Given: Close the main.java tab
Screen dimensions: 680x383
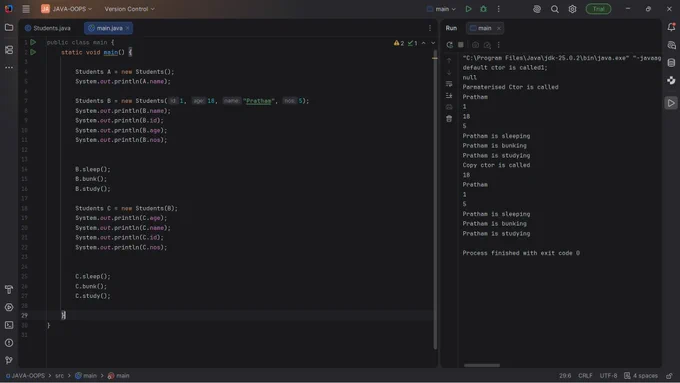Looking at the screenshot, I should point(128,28).
